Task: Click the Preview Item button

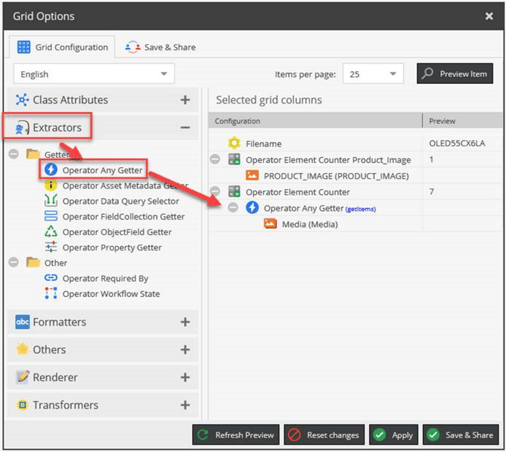Action: [455, 74]
